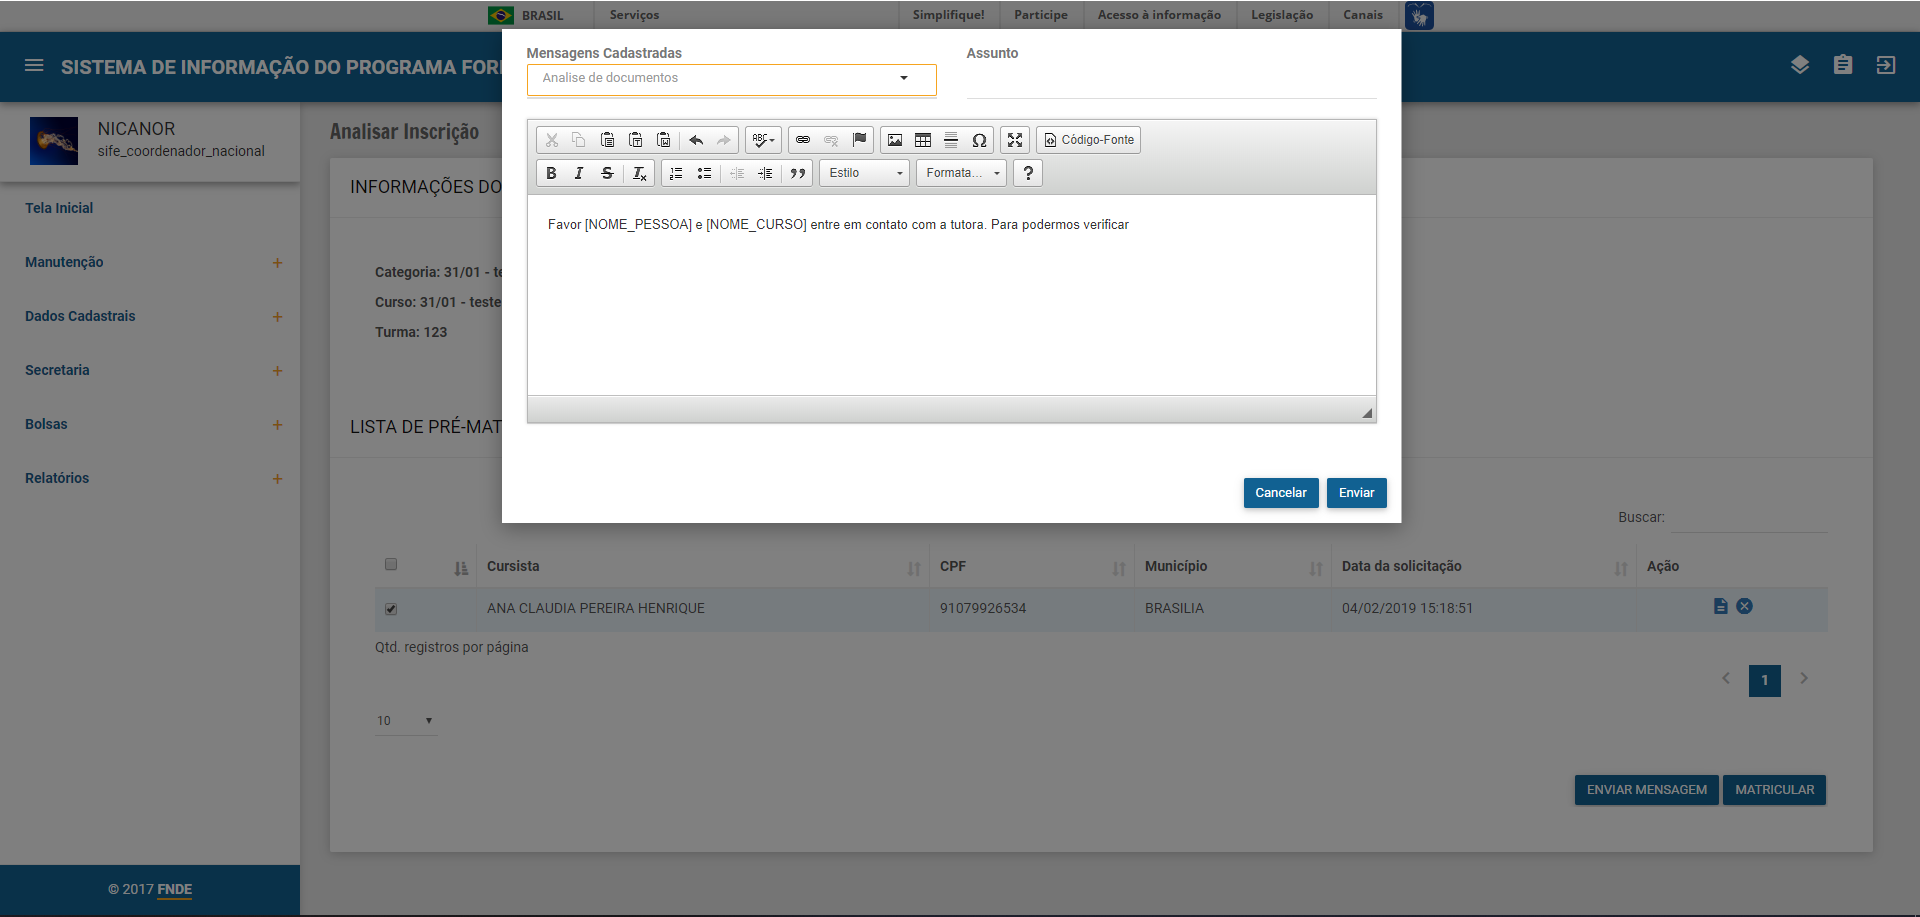Toggle the select-all checkbox in table header

391,564
